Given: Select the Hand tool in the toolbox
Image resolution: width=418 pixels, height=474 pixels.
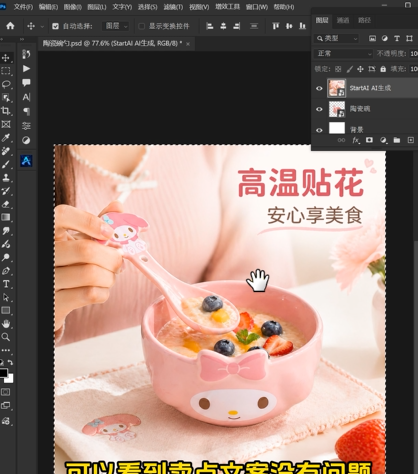Looking at the screenshot, I should 6,324.
